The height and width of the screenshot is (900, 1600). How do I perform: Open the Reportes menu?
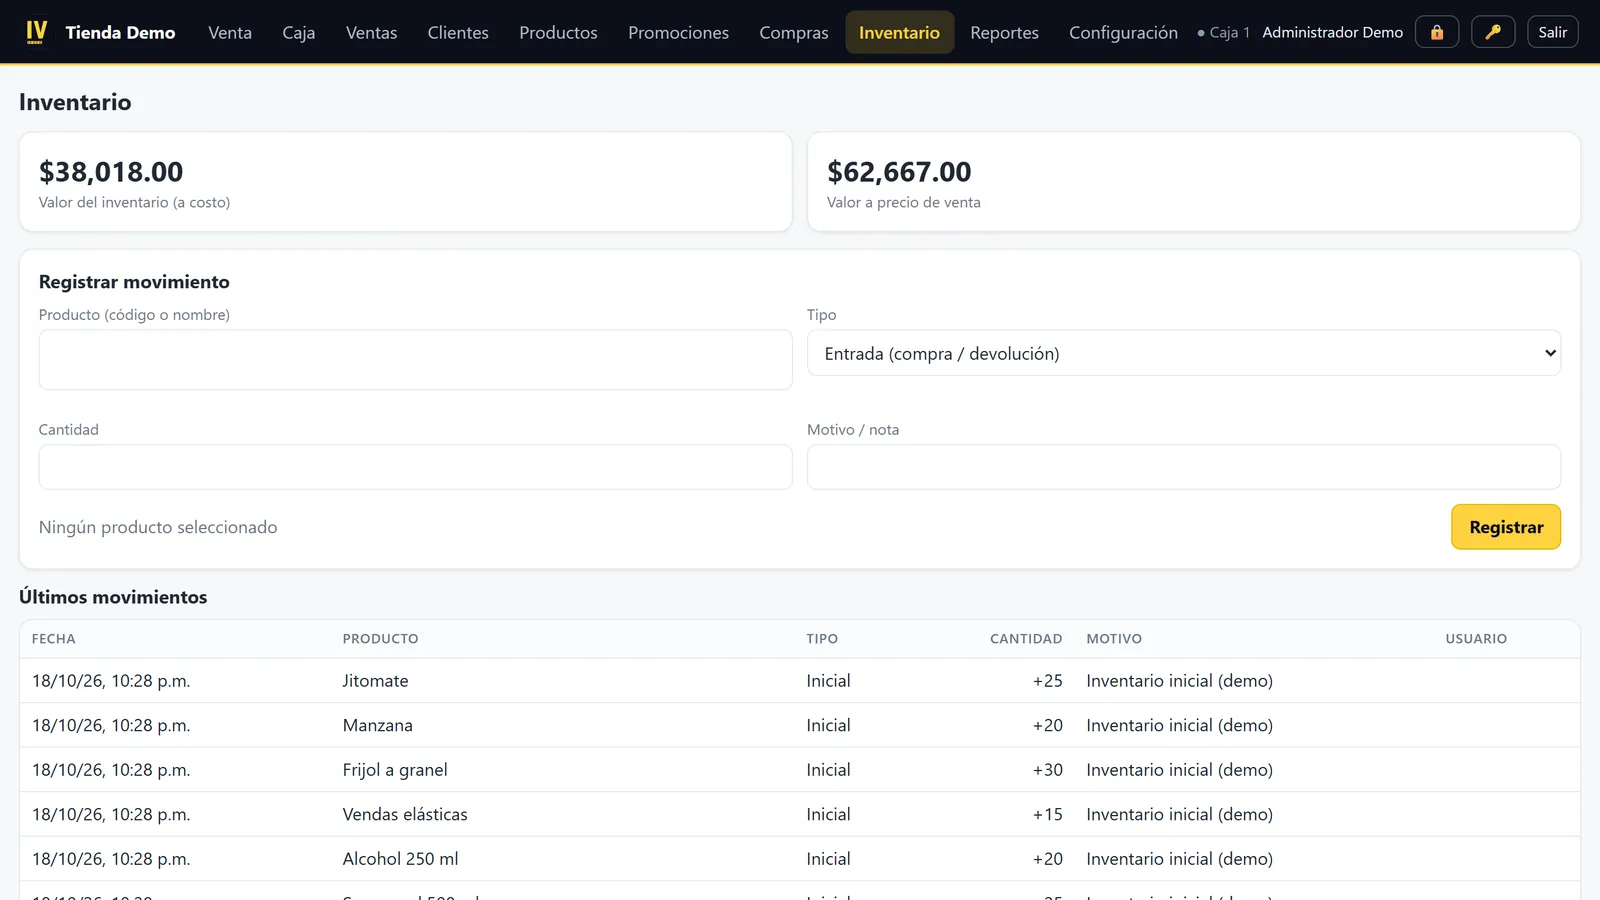pyautogui.click(x=1004, y=32)
